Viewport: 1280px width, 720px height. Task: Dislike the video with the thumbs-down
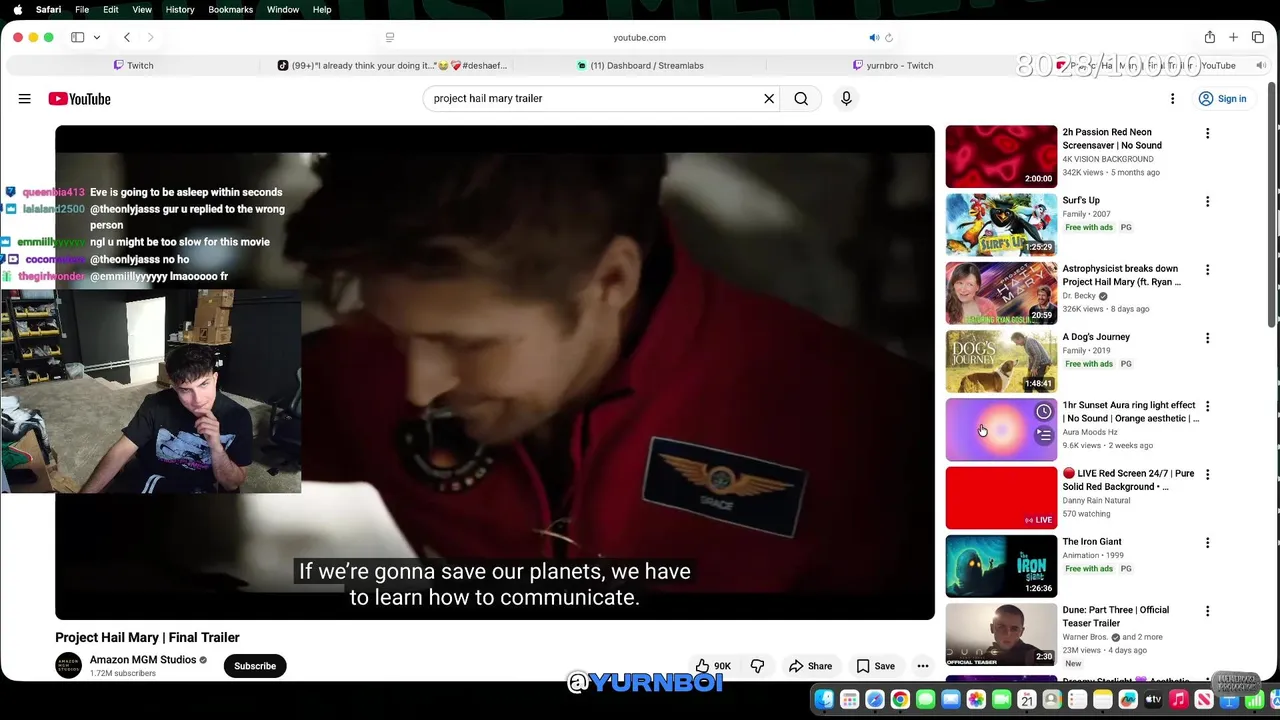[x=757, y=666]
